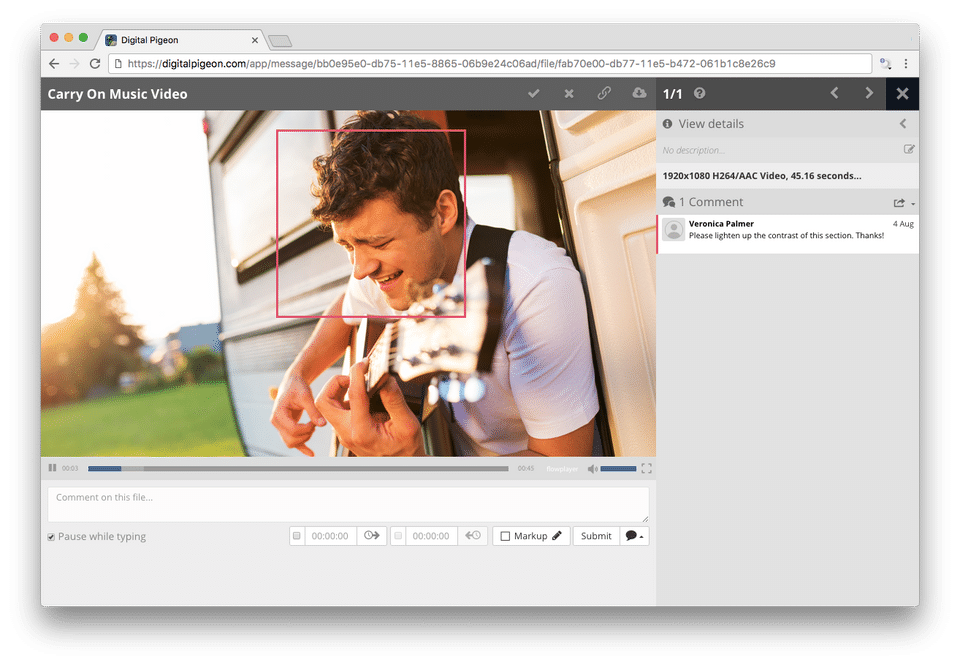Viewport: 960px width, 665px height.
Task: Adjust the volume slider
Action: pos(618,468)
